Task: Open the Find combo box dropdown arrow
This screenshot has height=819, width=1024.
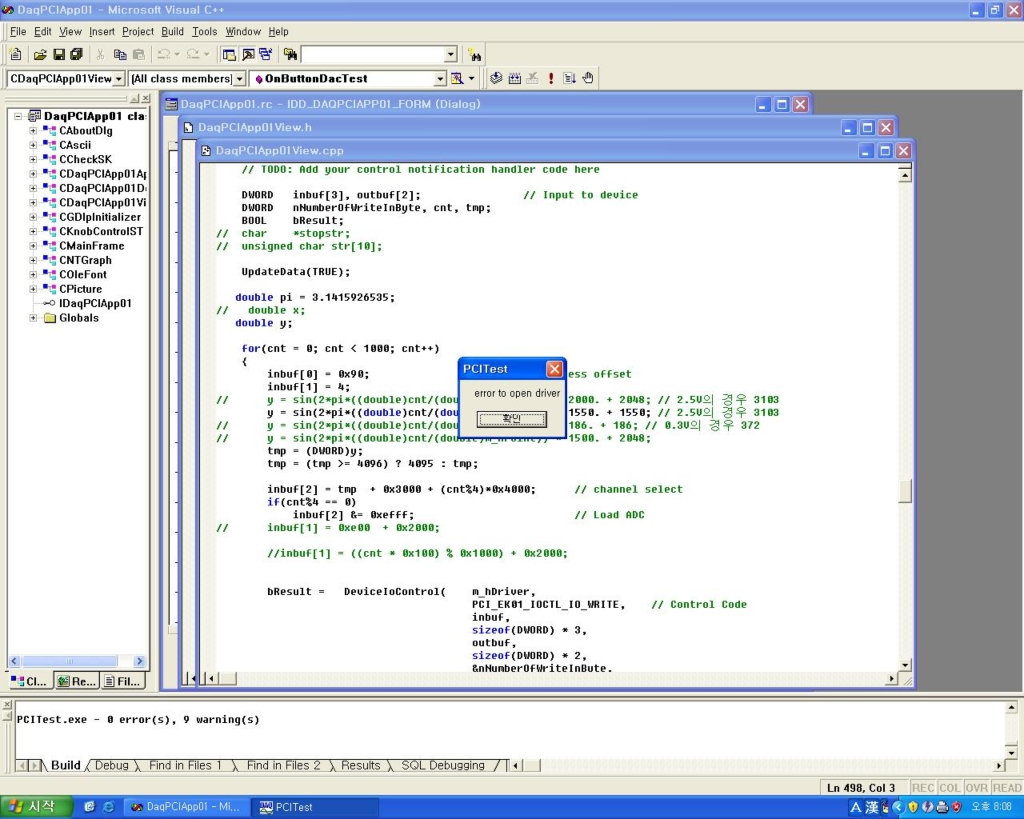Action: pyautogui.click(x=451, y=55)
